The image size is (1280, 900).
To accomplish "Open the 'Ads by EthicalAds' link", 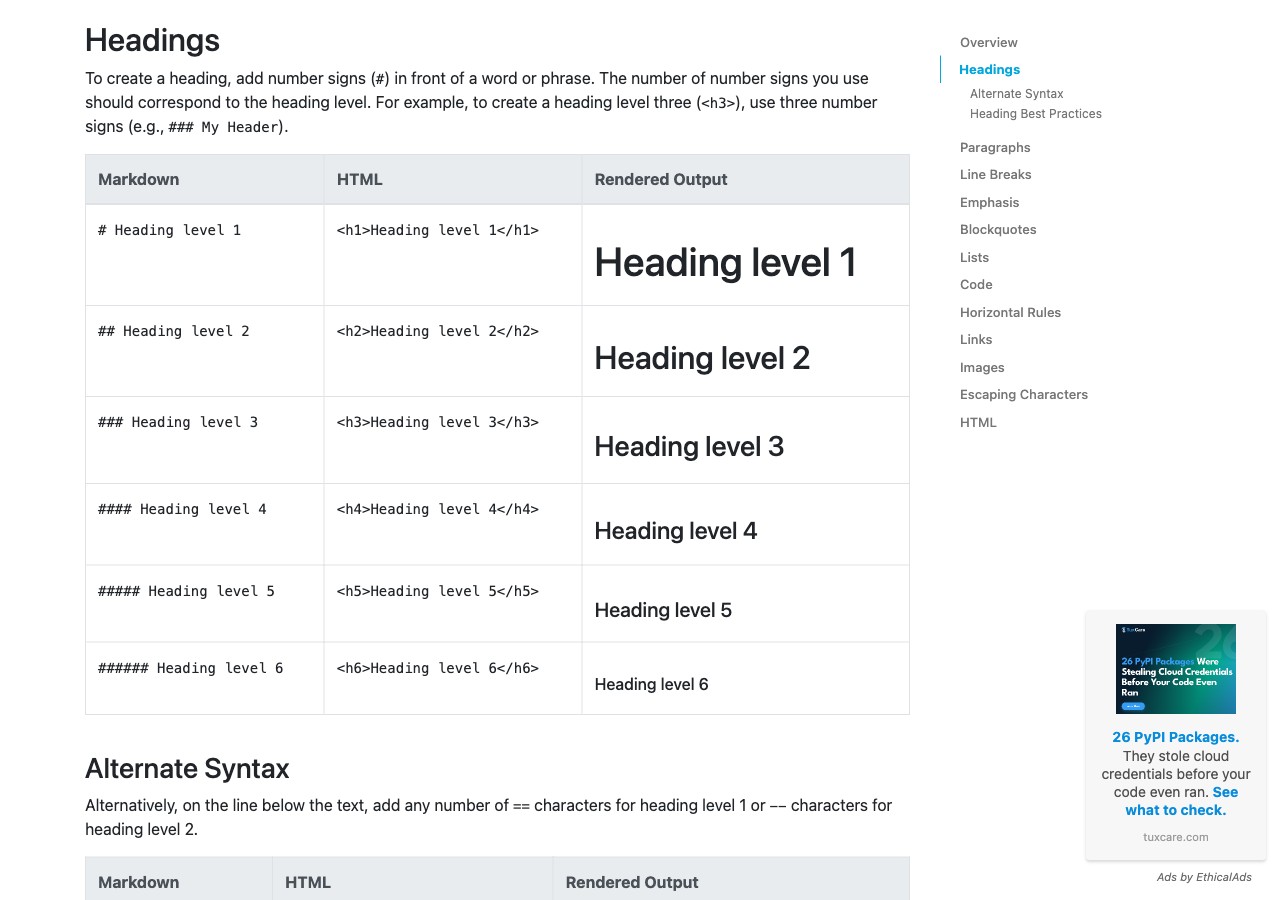I will click(1204, 877).
